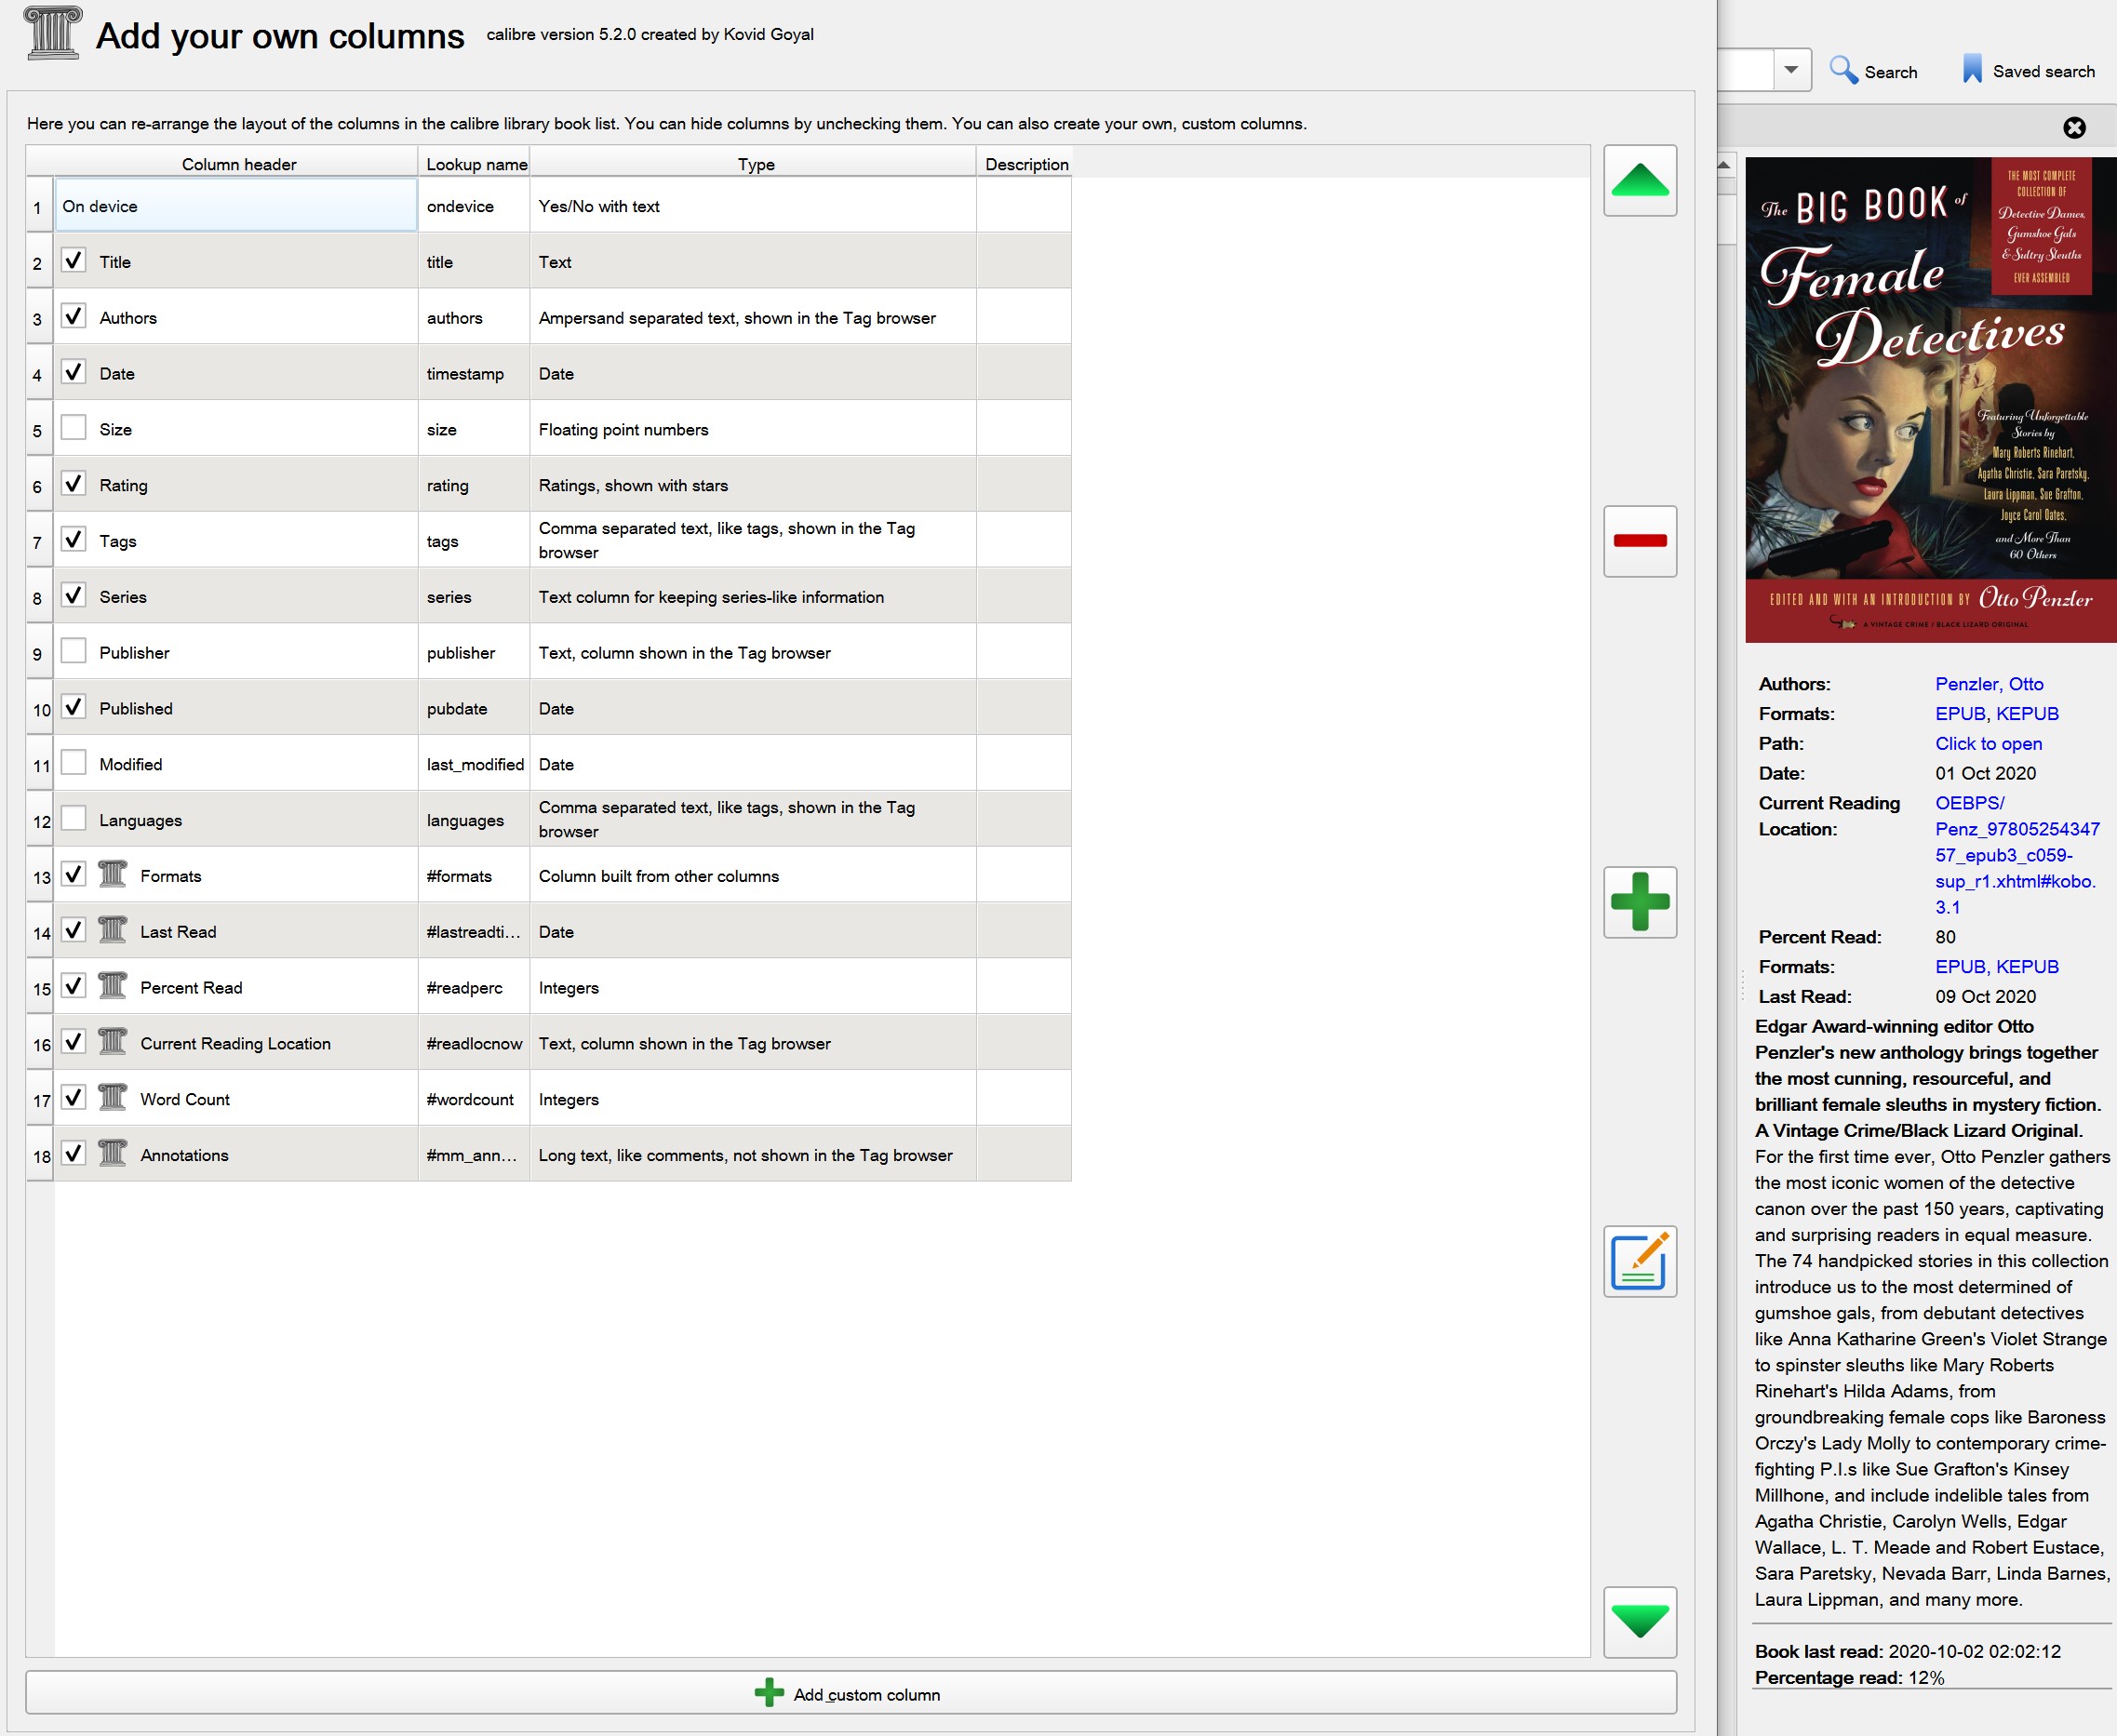Viewport: 2117px width, 1736px height.
Task: Click the magnifier Search icon
Action: pyautogui.click(x=1842, y=70)
